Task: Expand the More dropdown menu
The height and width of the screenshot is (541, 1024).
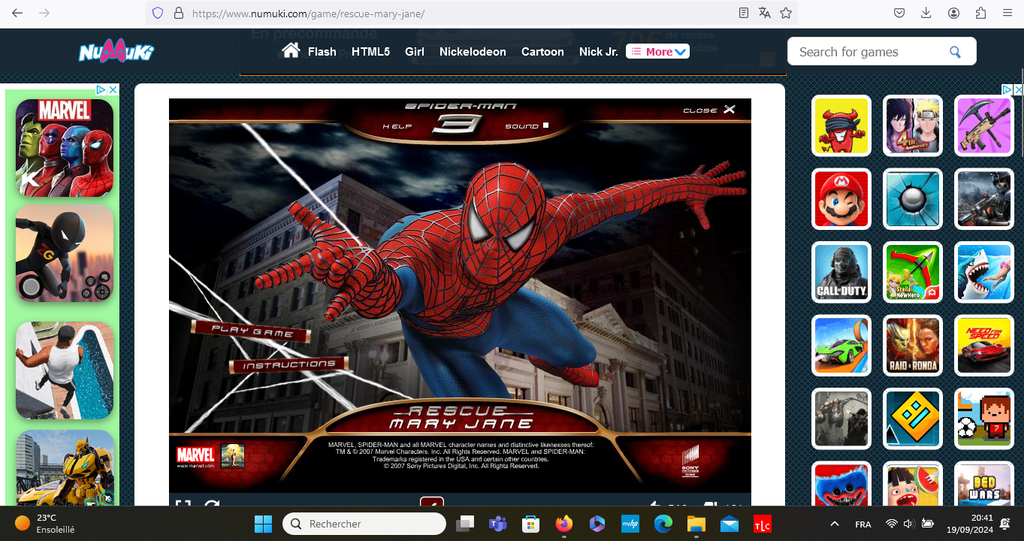Action: click(658, 52)
